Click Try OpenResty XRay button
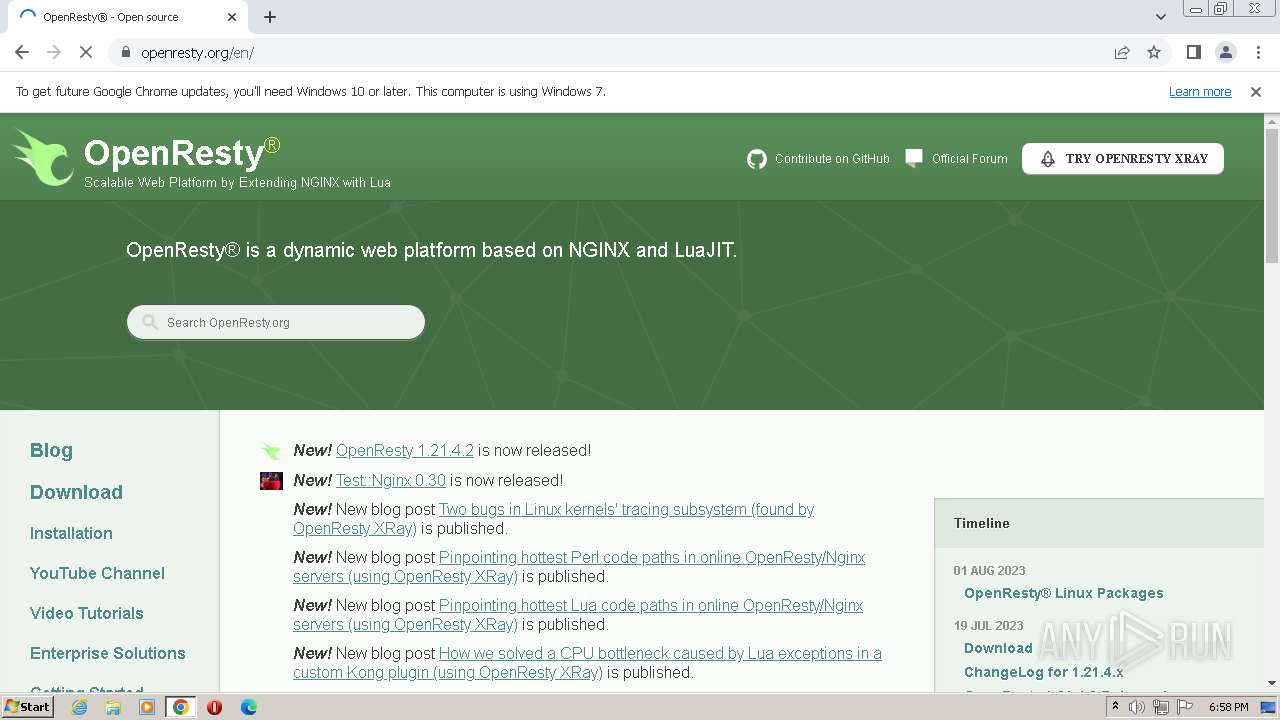 tap(1123, 159)
